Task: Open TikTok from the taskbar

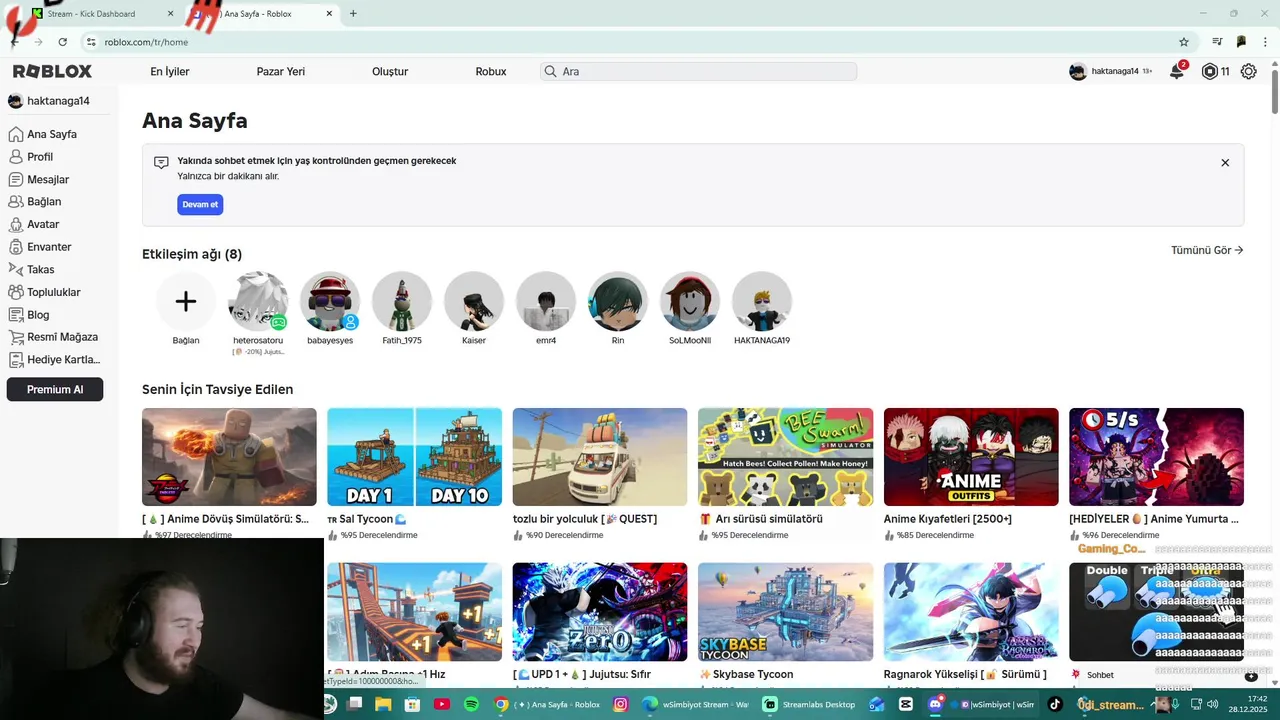Action: [1054, 704]
